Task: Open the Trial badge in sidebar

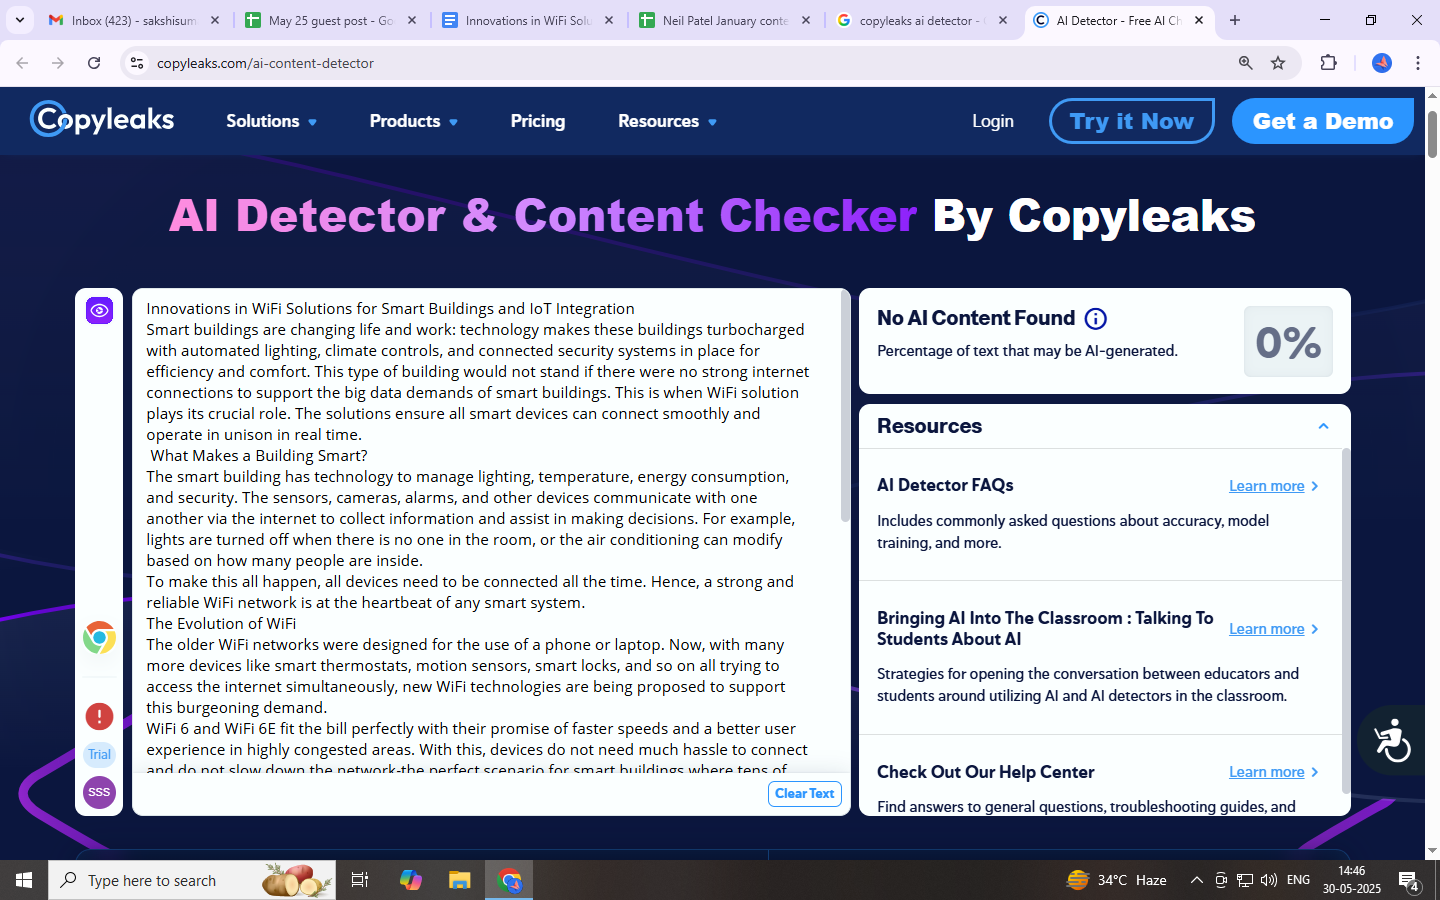Action: (x=99, y=755)
